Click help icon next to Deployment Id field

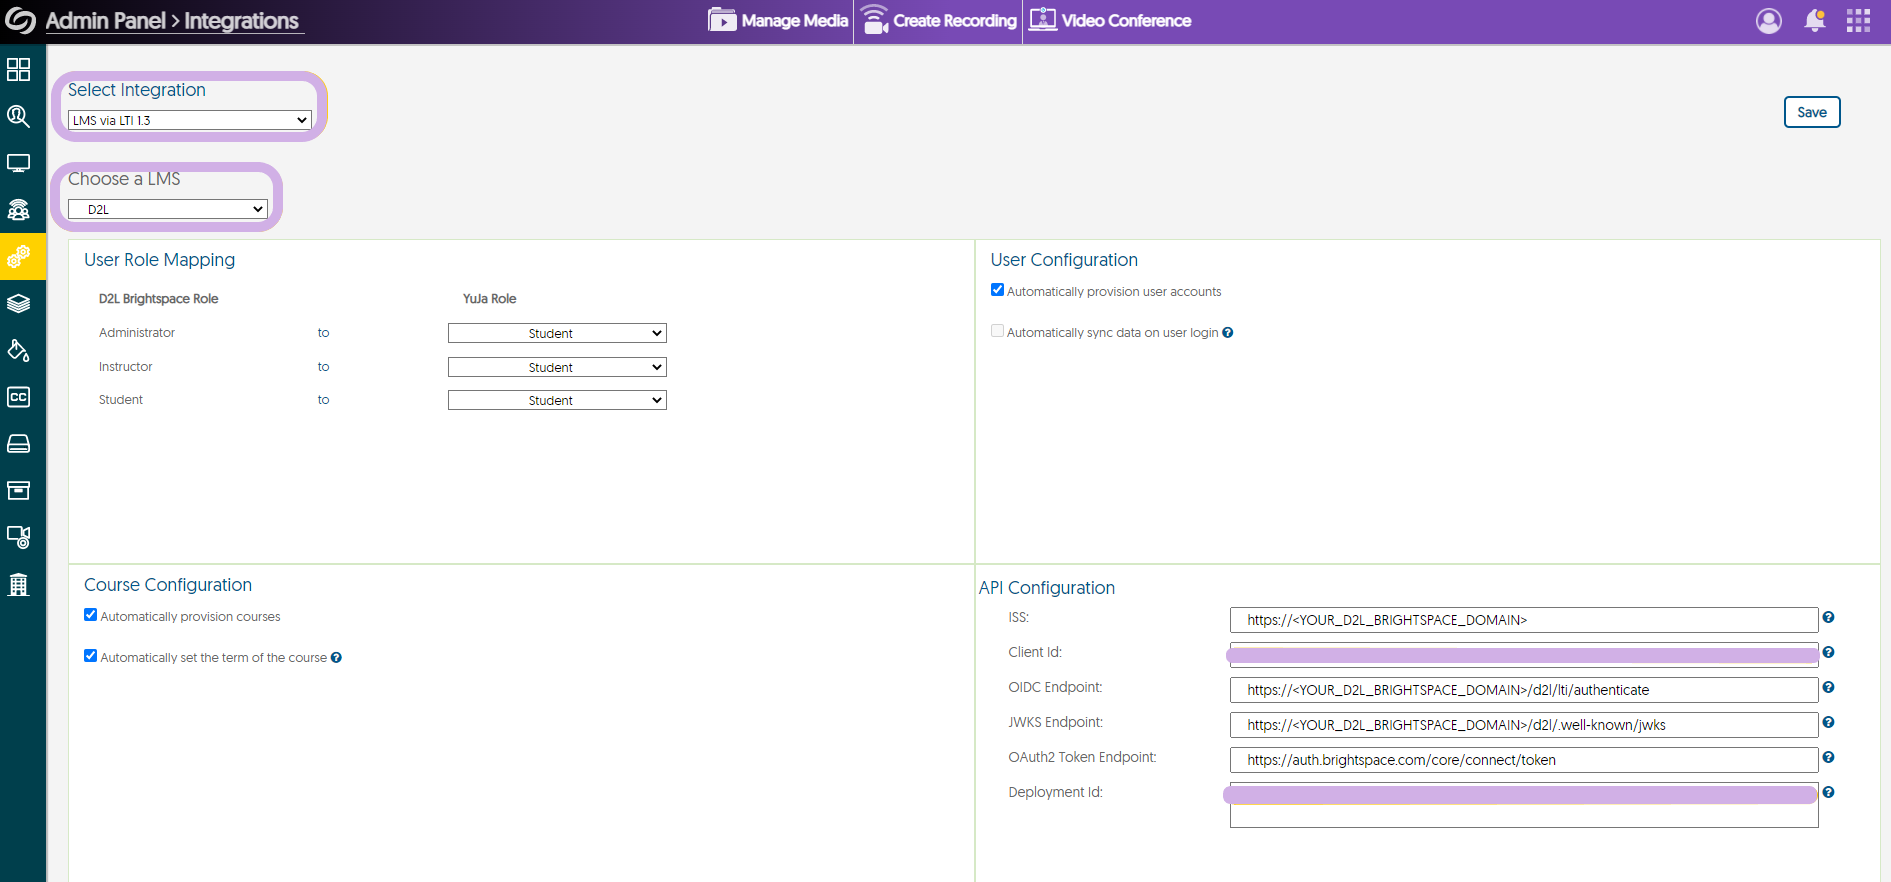pyautogui.click(x=1828, y=792)
